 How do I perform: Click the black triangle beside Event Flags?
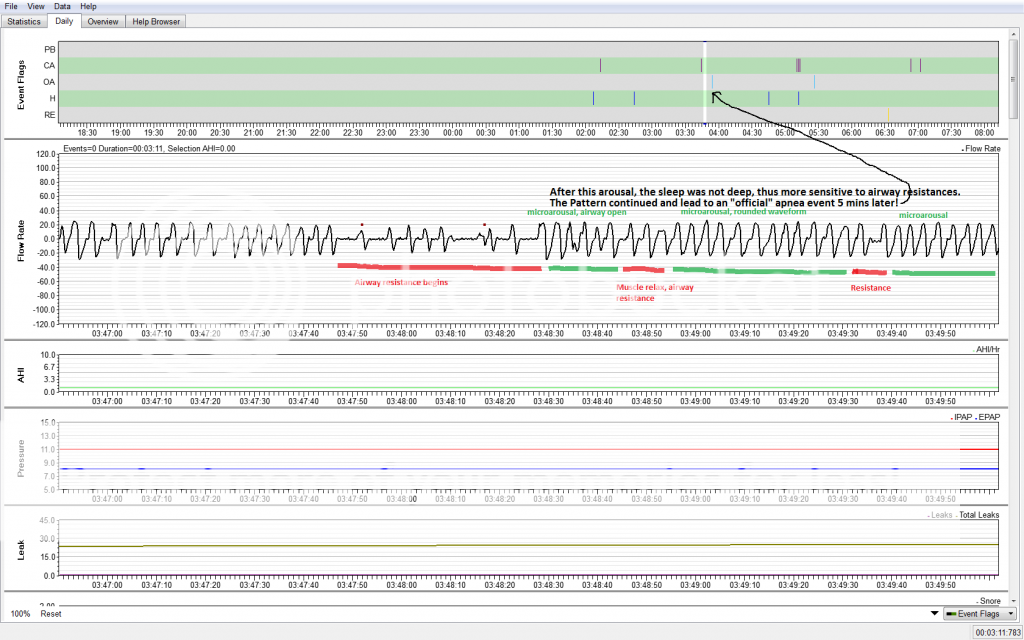pos(935,613)
